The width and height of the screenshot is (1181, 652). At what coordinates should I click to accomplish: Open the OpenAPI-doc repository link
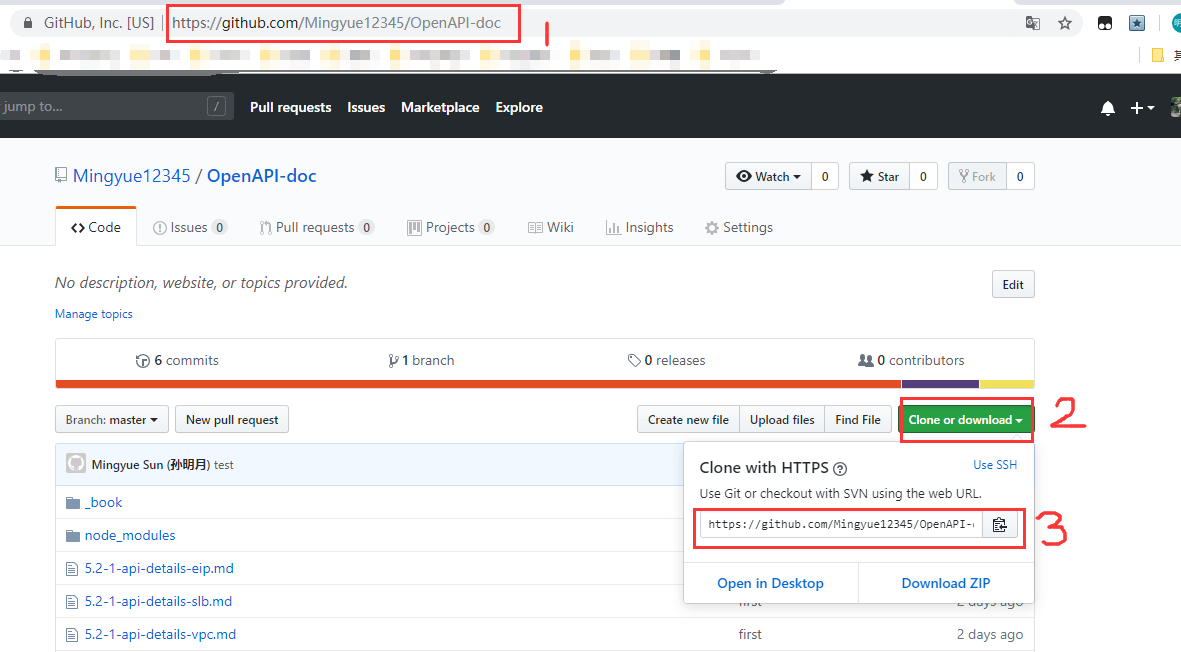[261, 175]
